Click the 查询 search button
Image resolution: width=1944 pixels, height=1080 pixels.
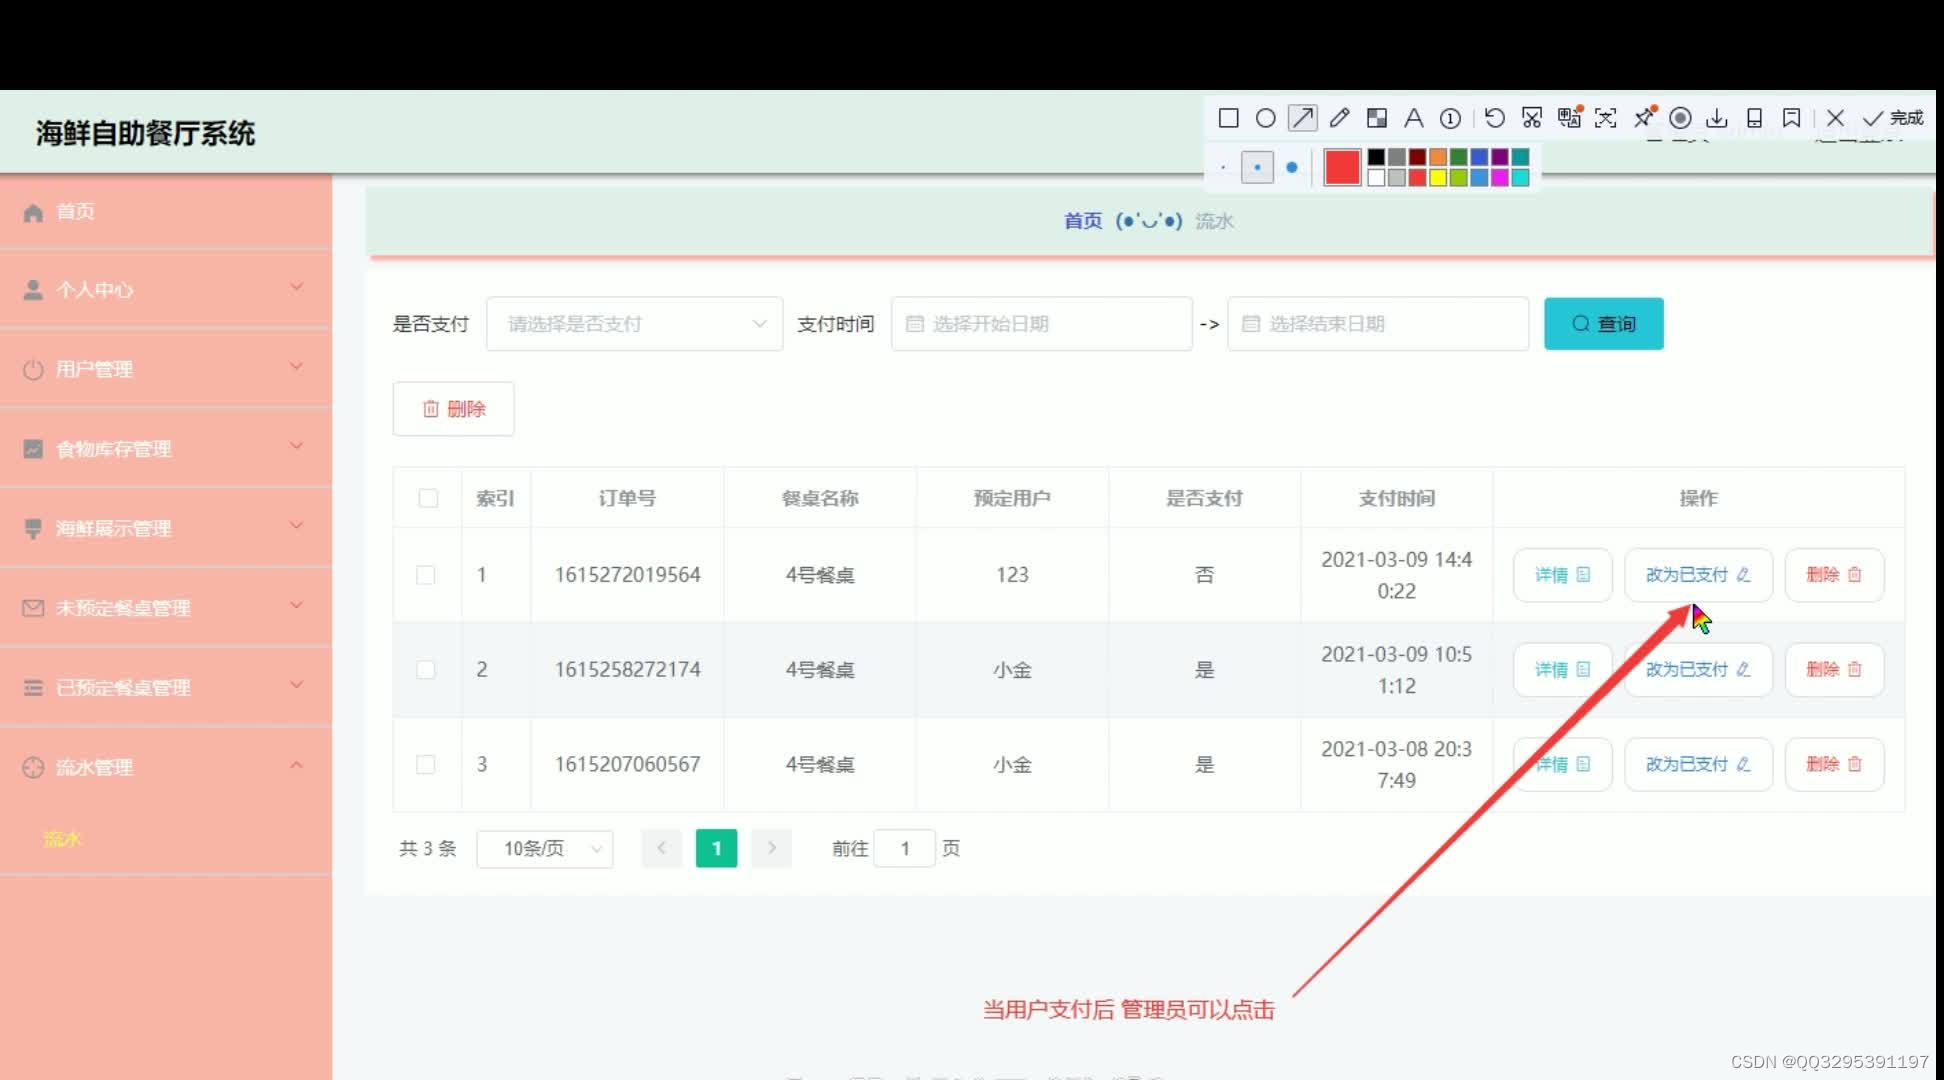(1604, 324)
